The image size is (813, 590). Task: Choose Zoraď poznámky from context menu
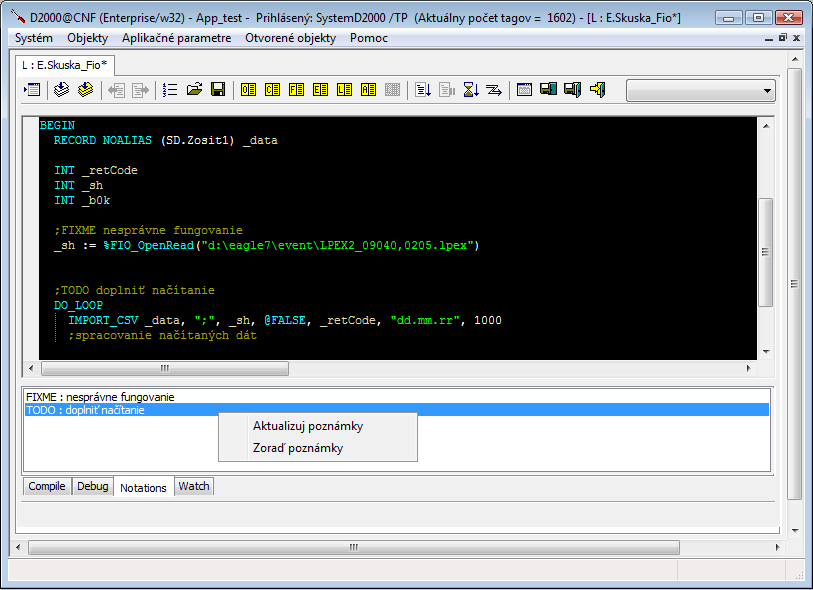click(297, 448)
